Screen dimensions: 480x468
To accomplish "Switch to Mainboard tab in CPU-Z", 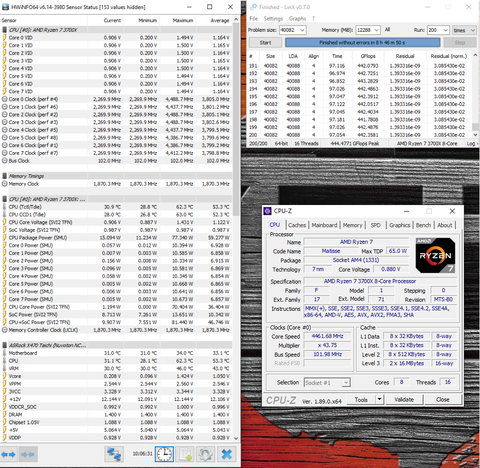I will point(324,225).
